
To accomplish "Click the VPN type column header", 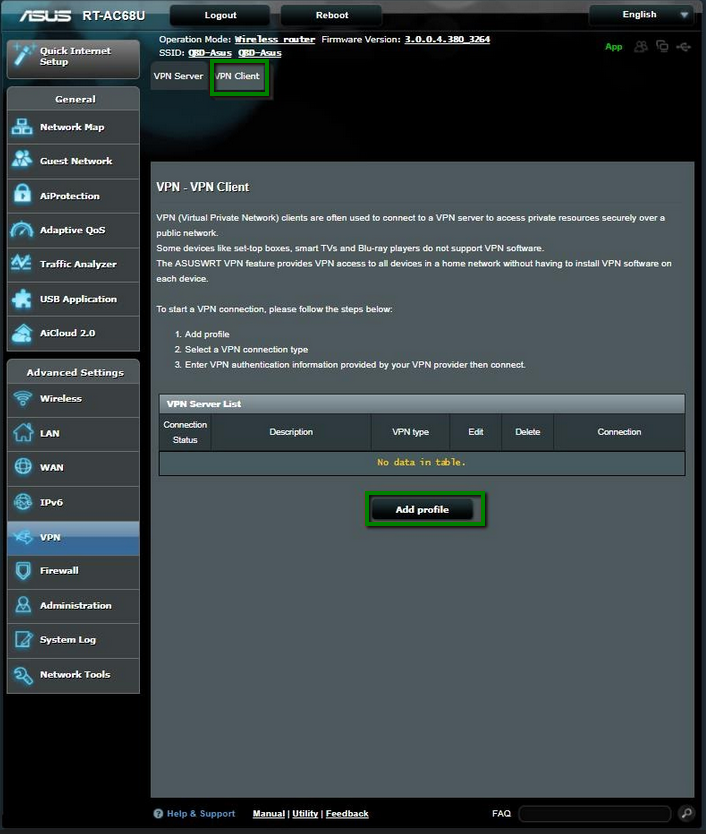I will click(x=410, y=432).
